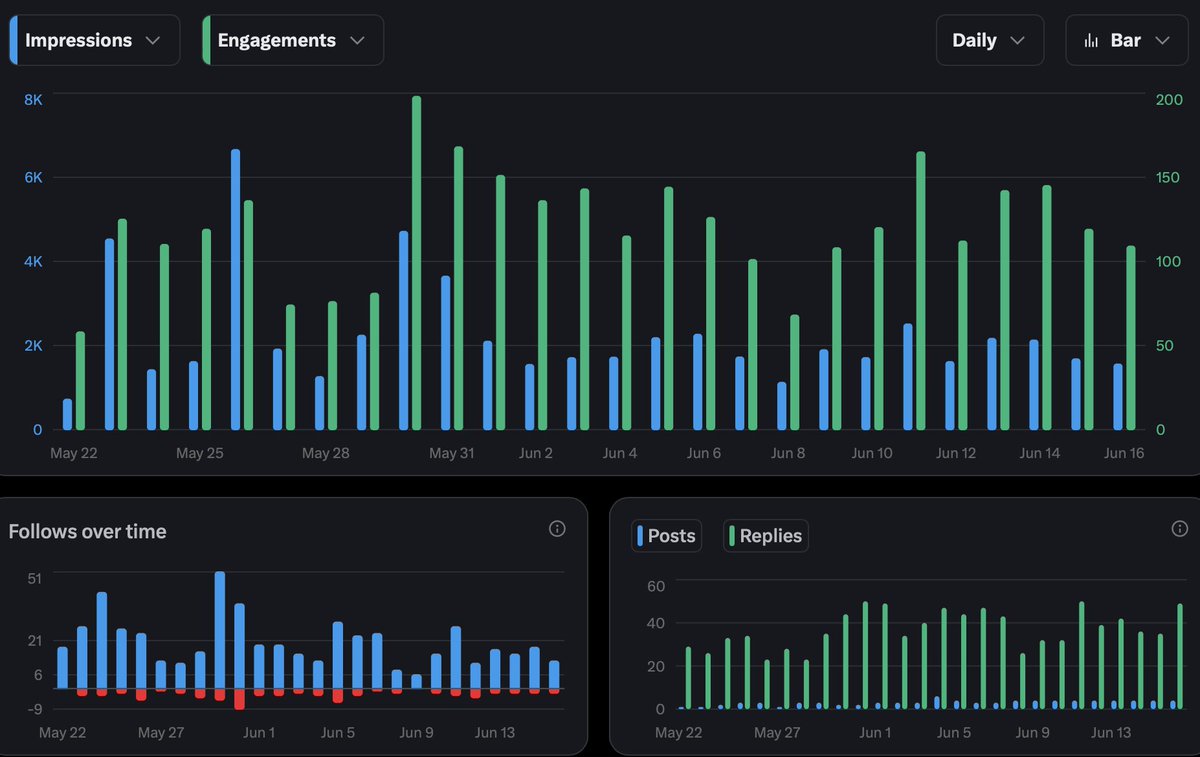The image size is (1200, 757).
Task: Click the '8K' impressions axis label
Action: tap(33, 99)
